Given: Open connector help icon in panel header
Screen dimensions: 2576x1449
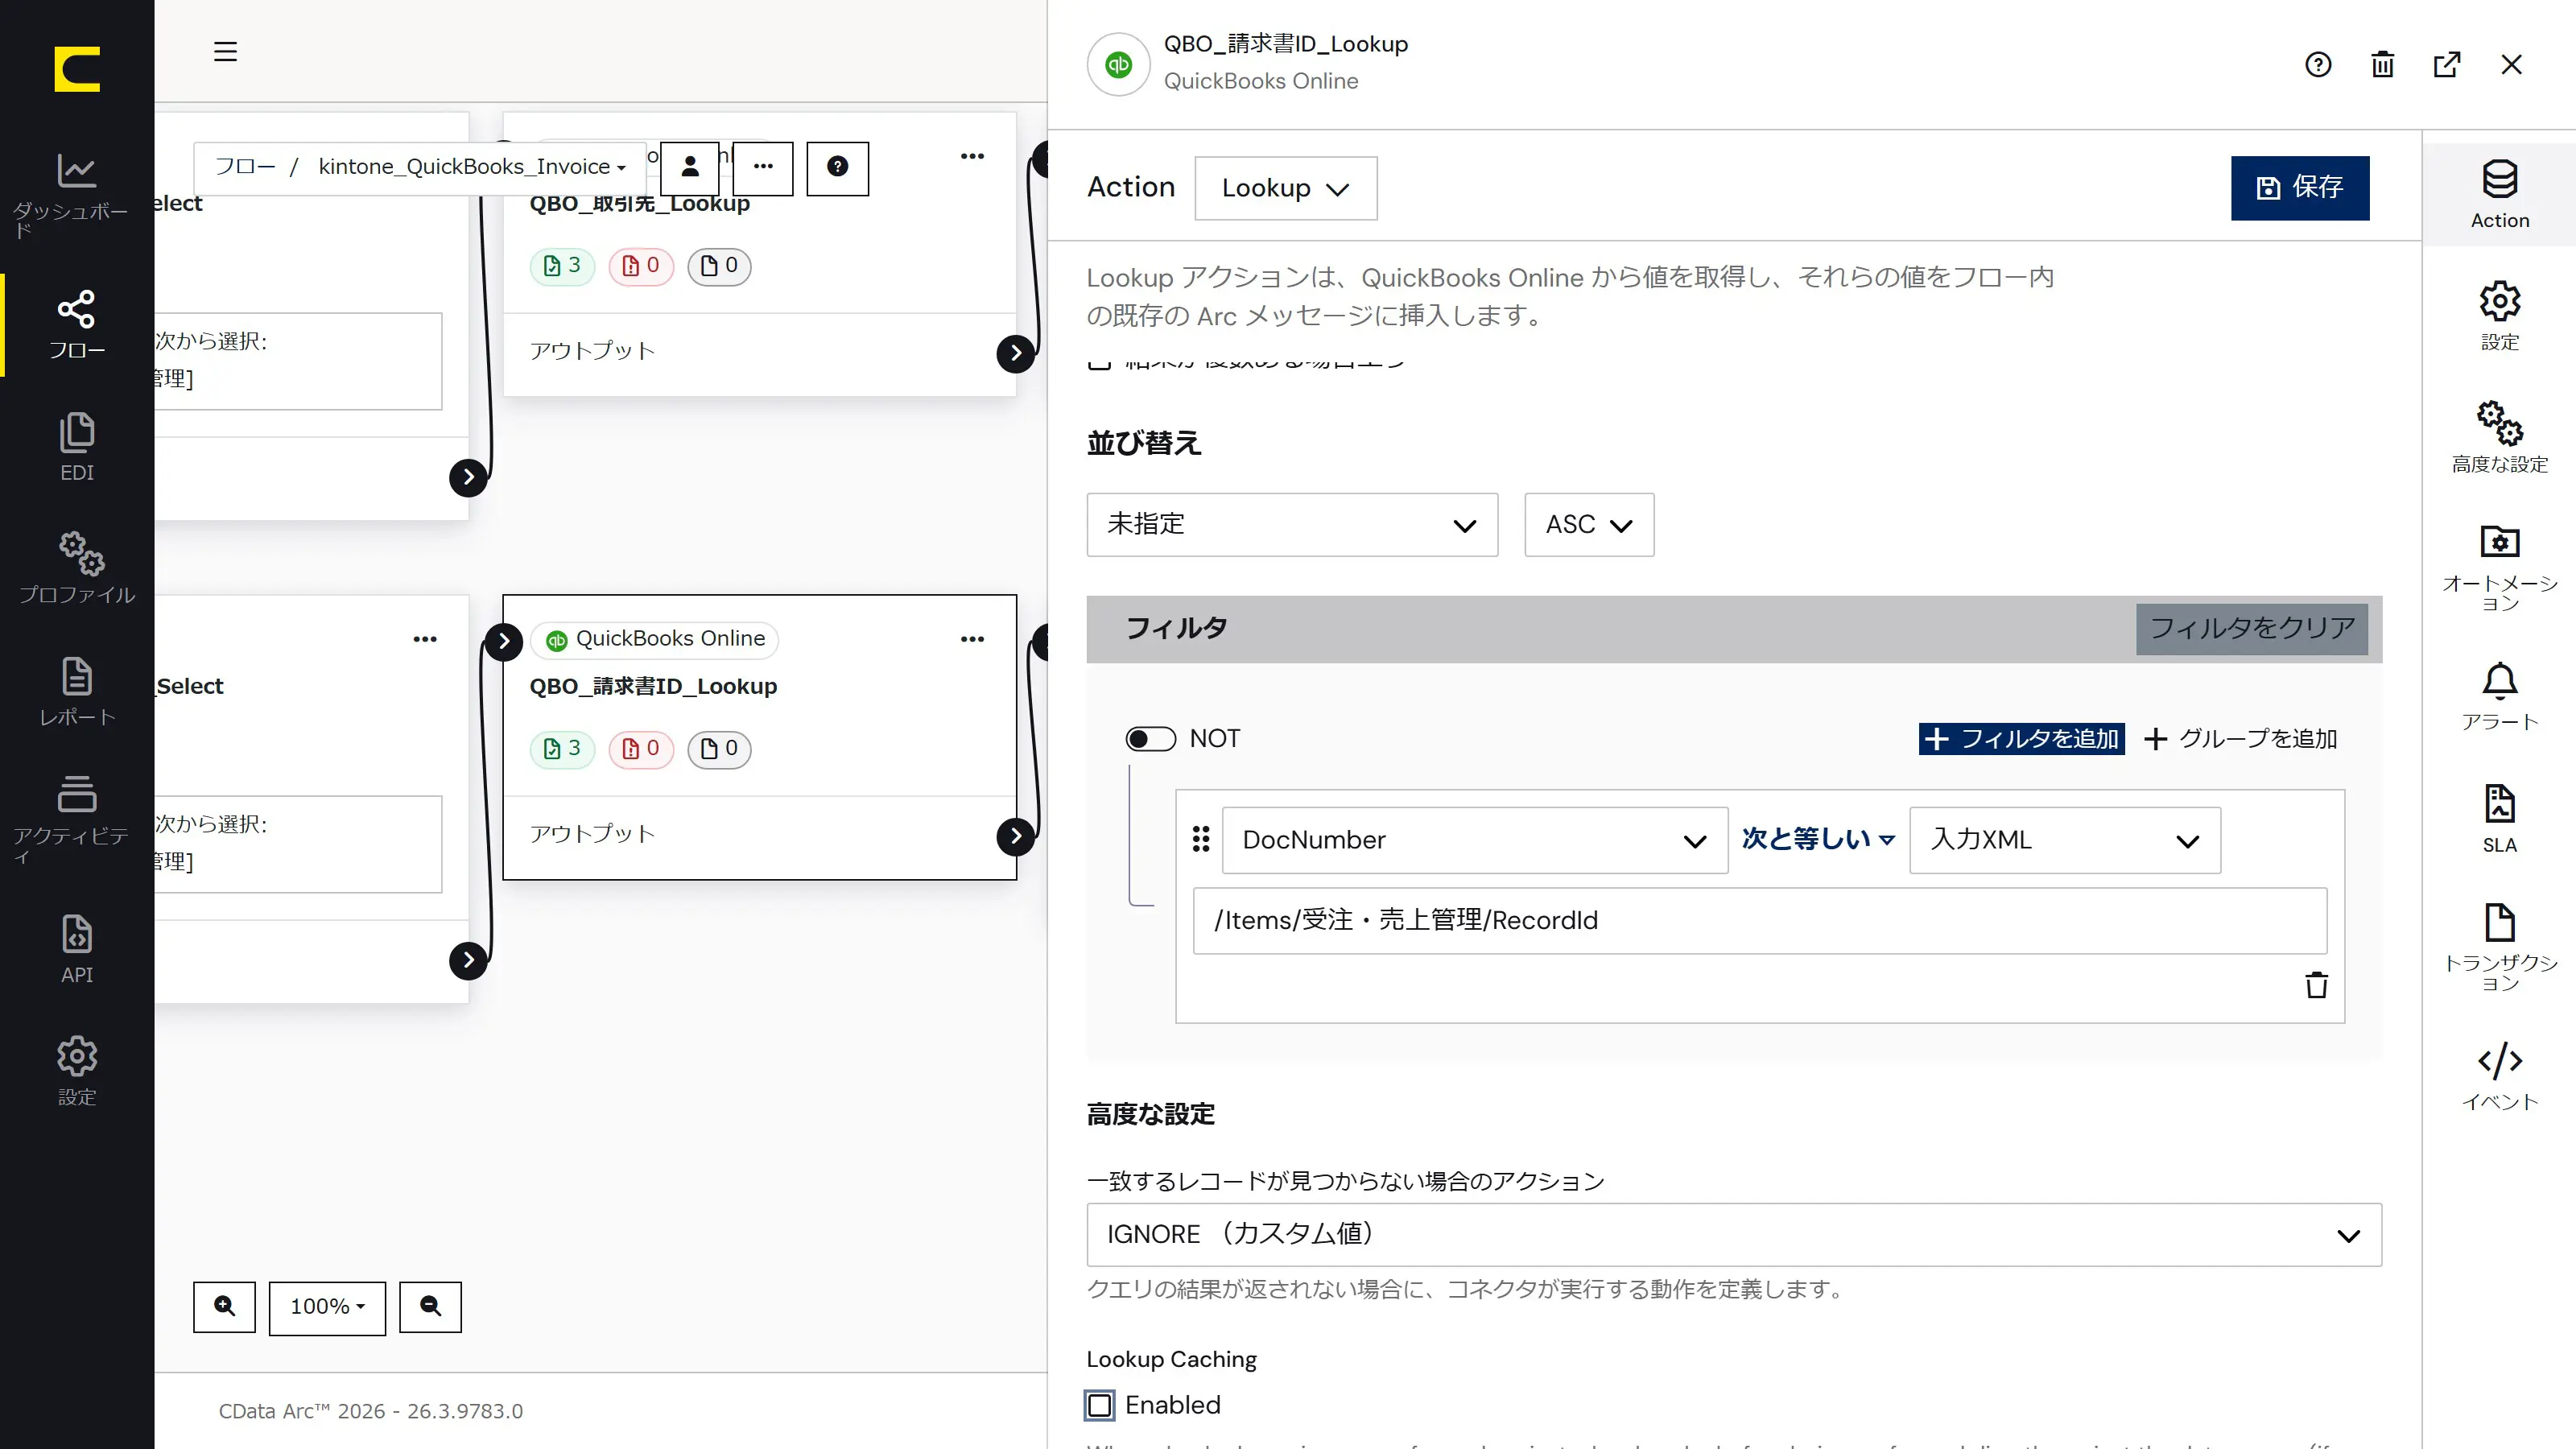Looking at the screenshot, I should [x=2318, y=65].
